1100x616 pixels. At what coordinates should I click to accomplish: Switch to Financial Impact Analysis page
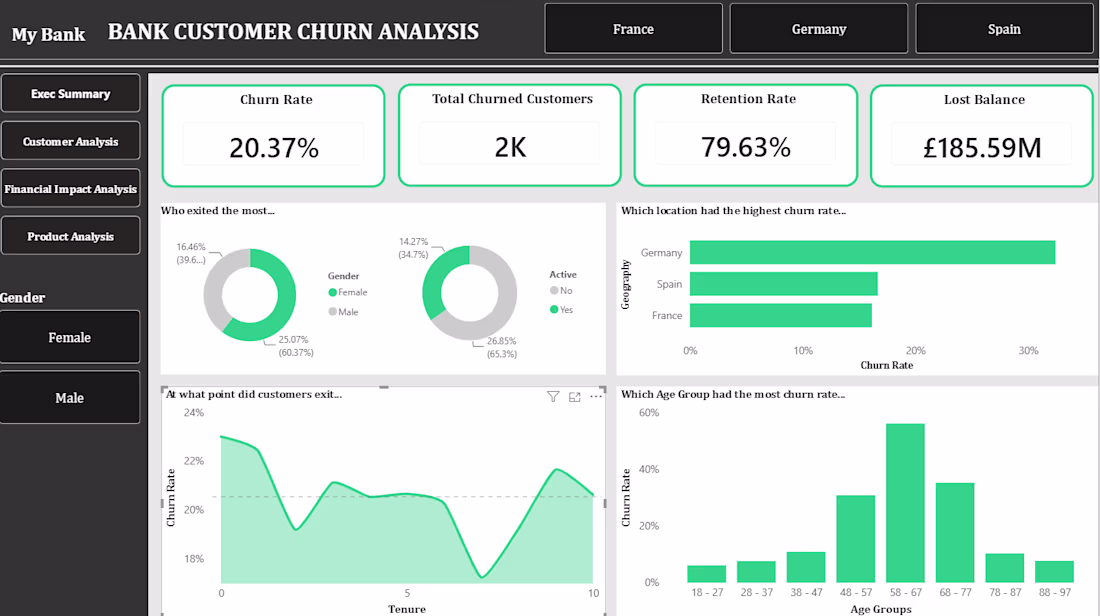pyautogui.click(x=70, y=189)
